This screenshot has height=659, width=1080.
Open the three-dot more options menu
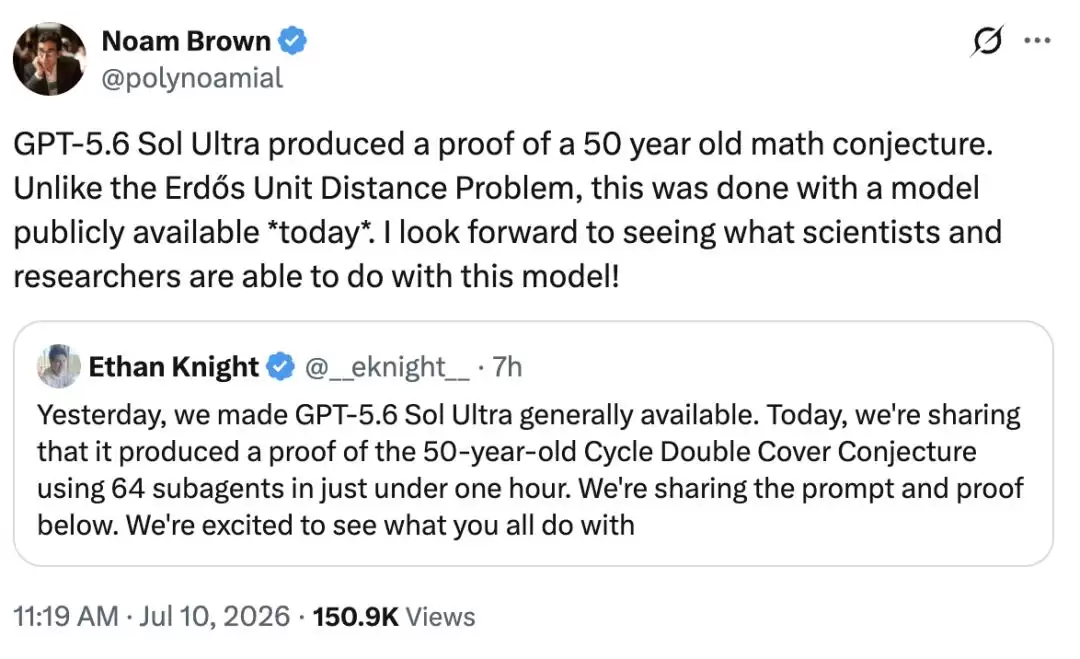click(1037, 41)
